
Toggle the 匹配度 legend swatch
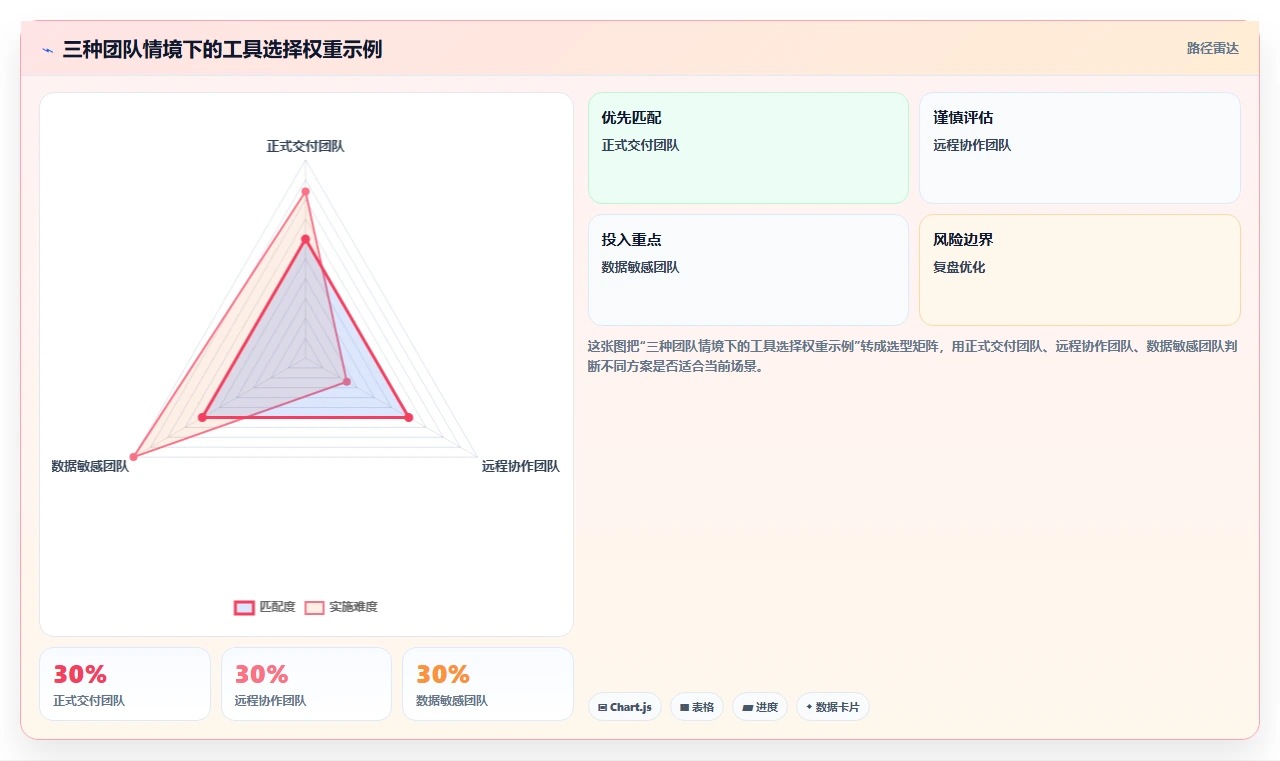click(244, 607)
